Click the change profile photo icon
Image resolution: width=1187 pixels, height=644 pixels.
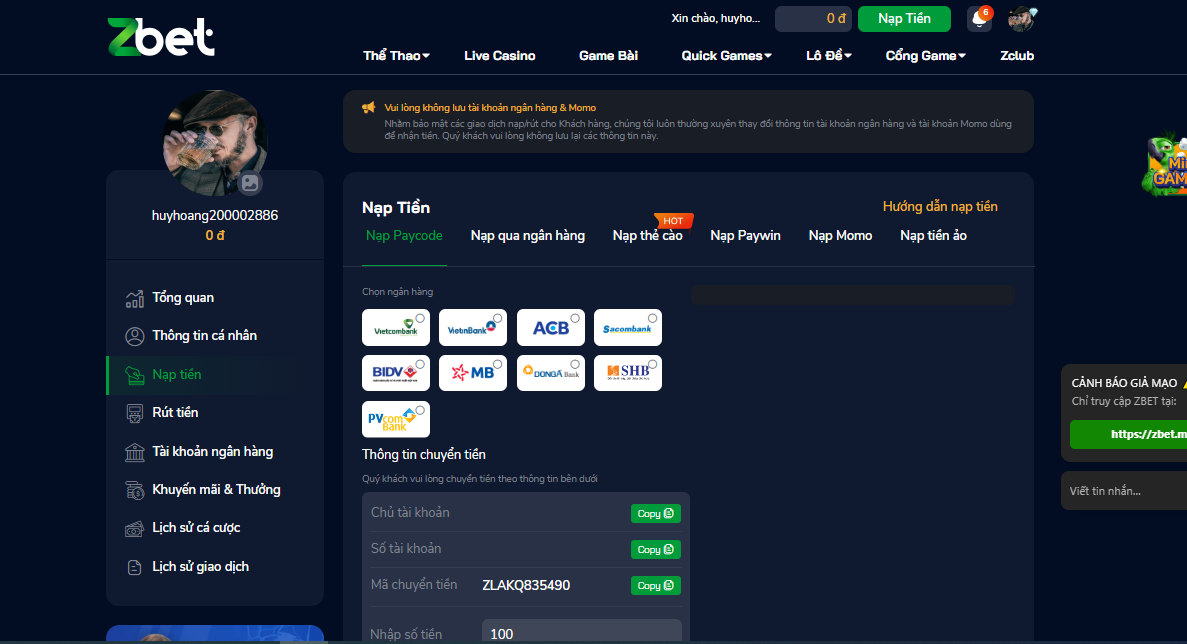click(x=250, y=183)
